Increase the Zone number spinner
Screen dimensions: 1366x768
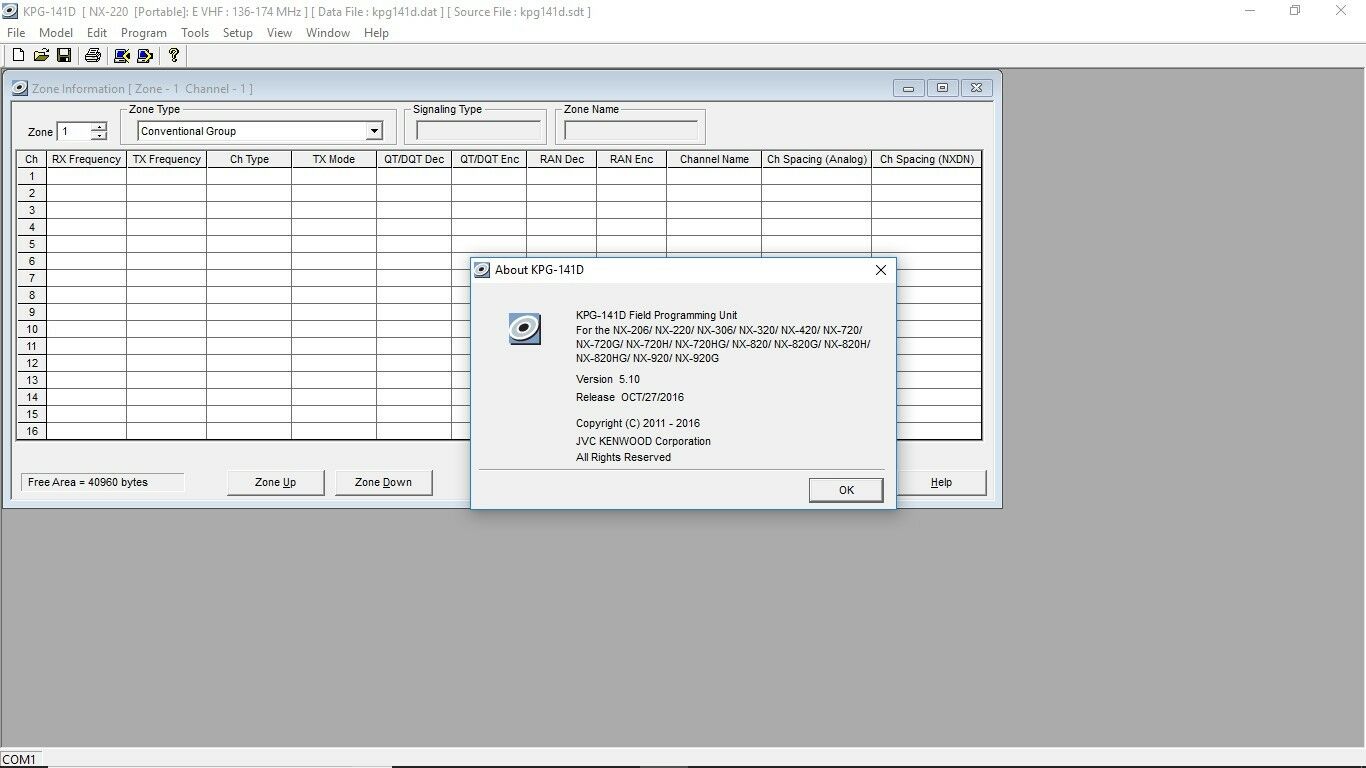[98, 127]
